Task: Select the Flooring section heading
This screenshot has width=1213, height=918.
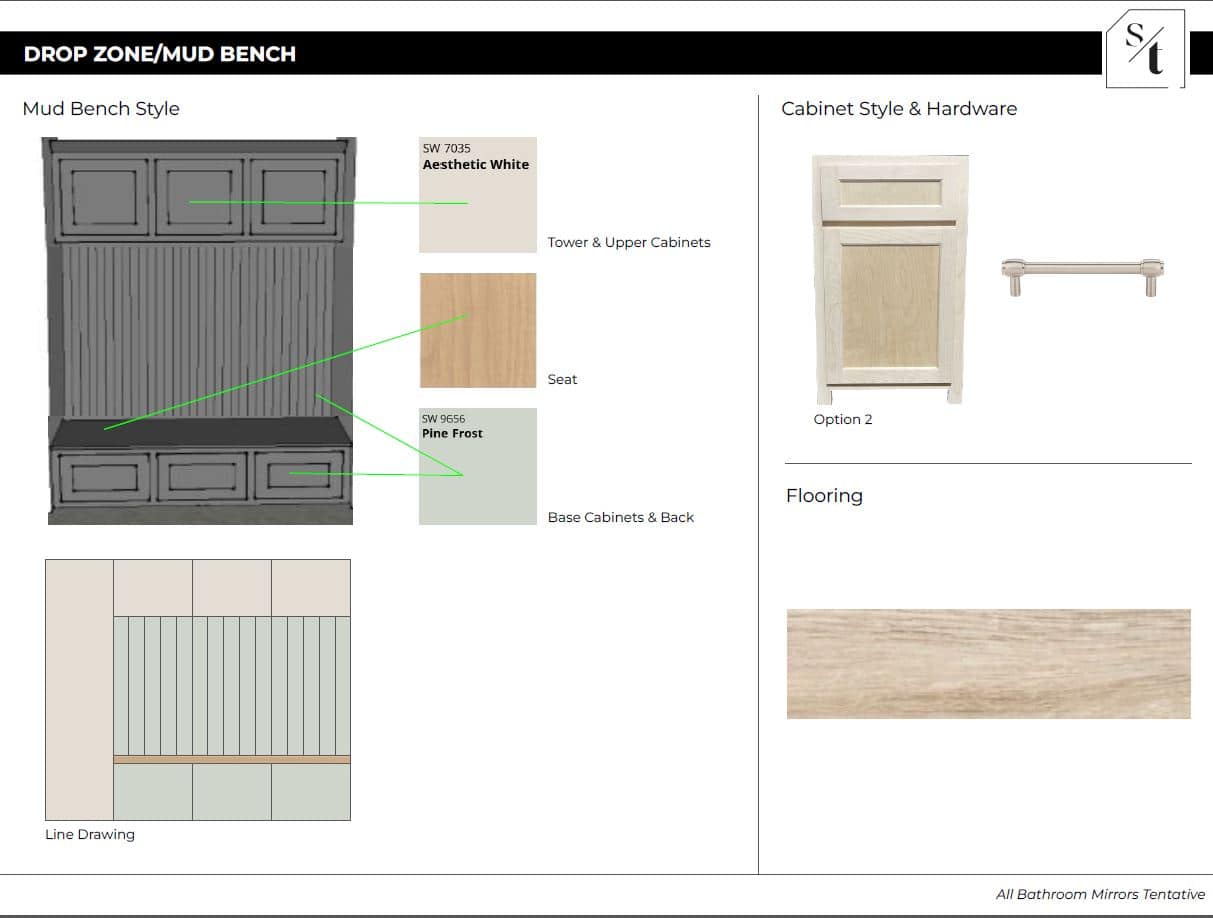Action: tap(824, 496)
